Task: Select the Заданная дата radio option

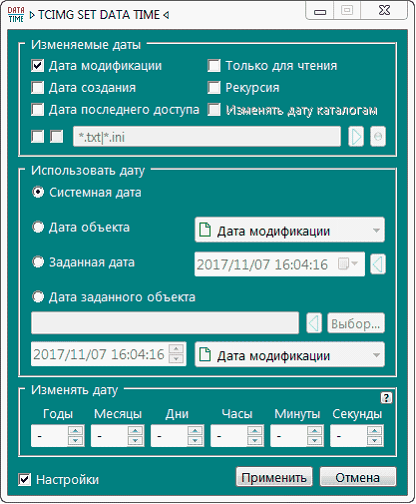Action: 38,262
